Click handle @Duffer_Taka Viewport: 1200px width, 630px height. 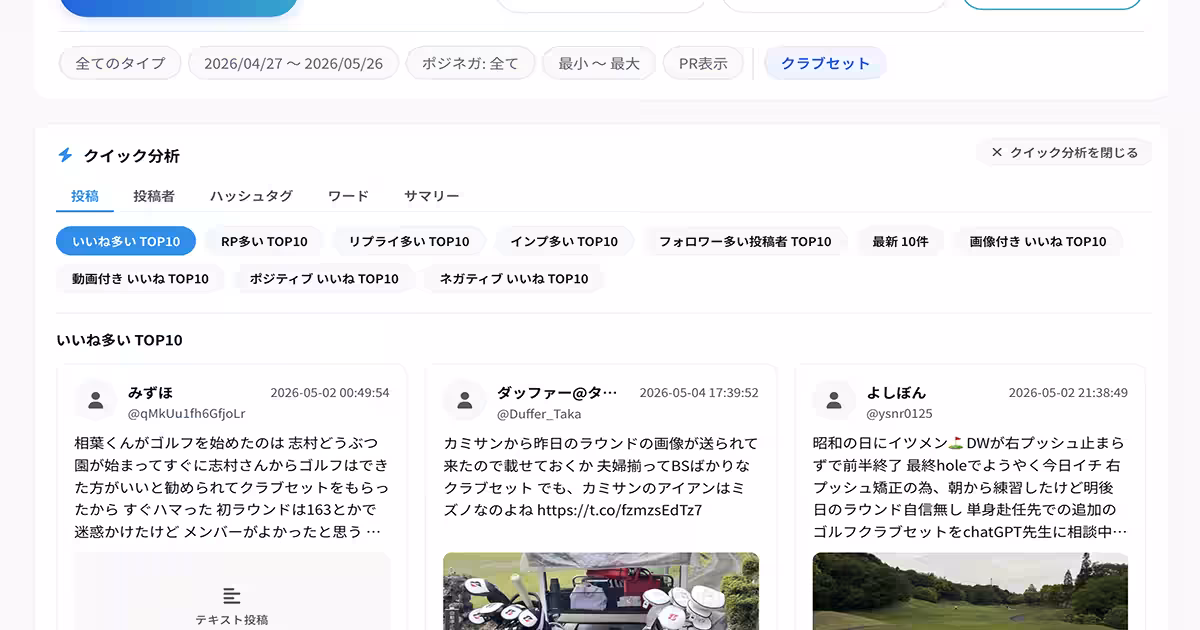pyautogui.click(x=539, y=413)
